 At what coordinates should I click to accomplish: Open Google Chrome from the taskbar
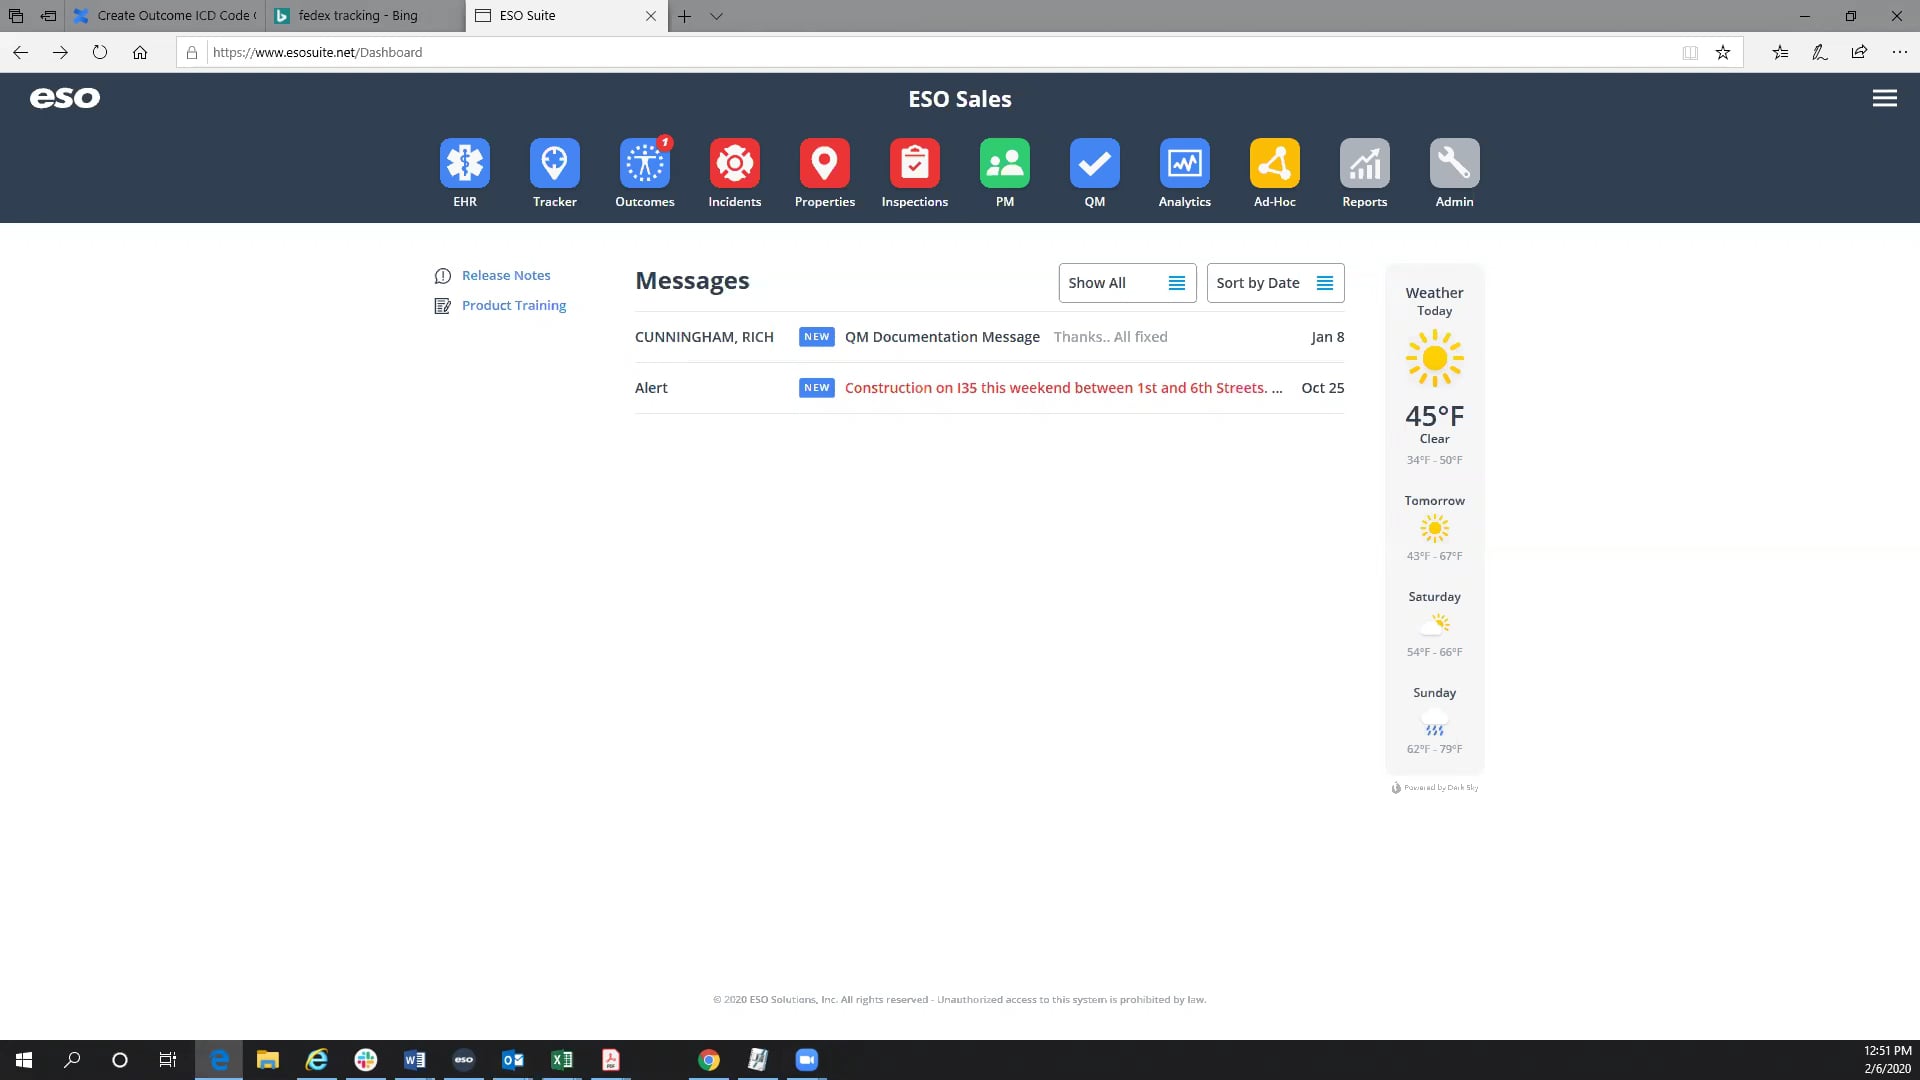point(709,1060)
